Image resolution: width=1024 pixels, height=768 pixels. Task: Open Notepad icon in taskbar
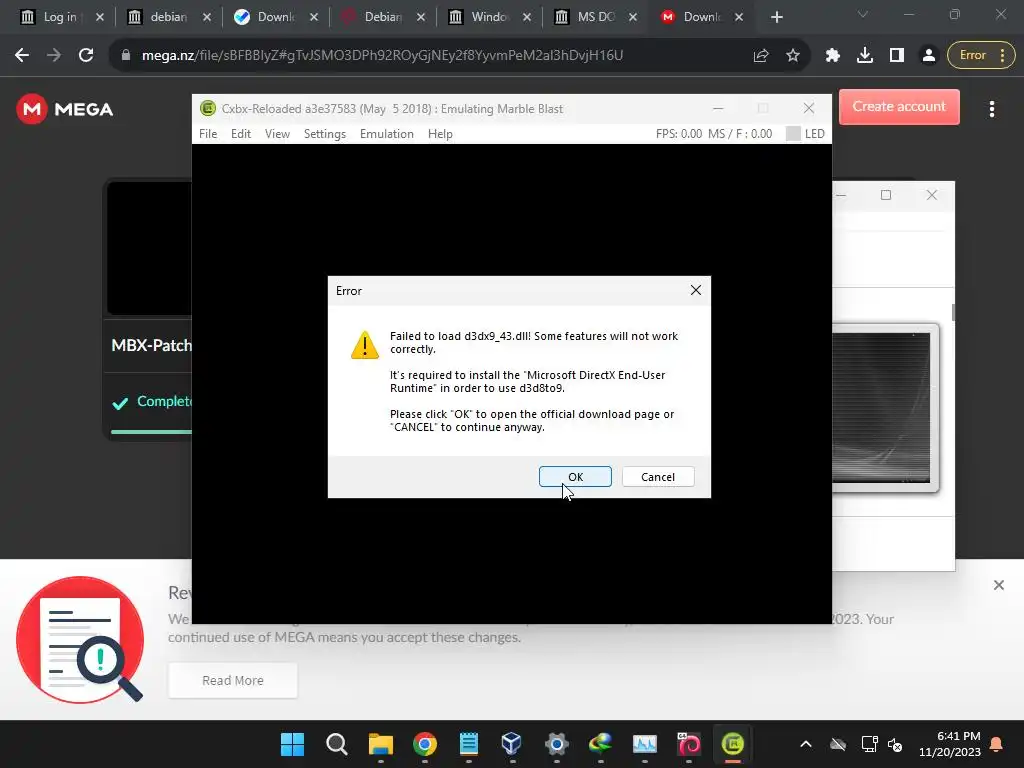(x=468, y=744)
